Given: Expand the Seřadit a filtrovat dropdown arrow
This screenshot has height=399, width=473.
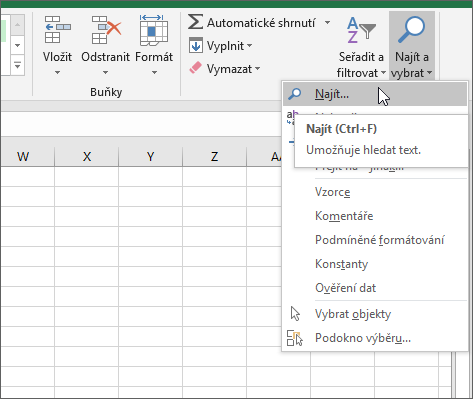Looking at the screenshot, I should (383, 72).
